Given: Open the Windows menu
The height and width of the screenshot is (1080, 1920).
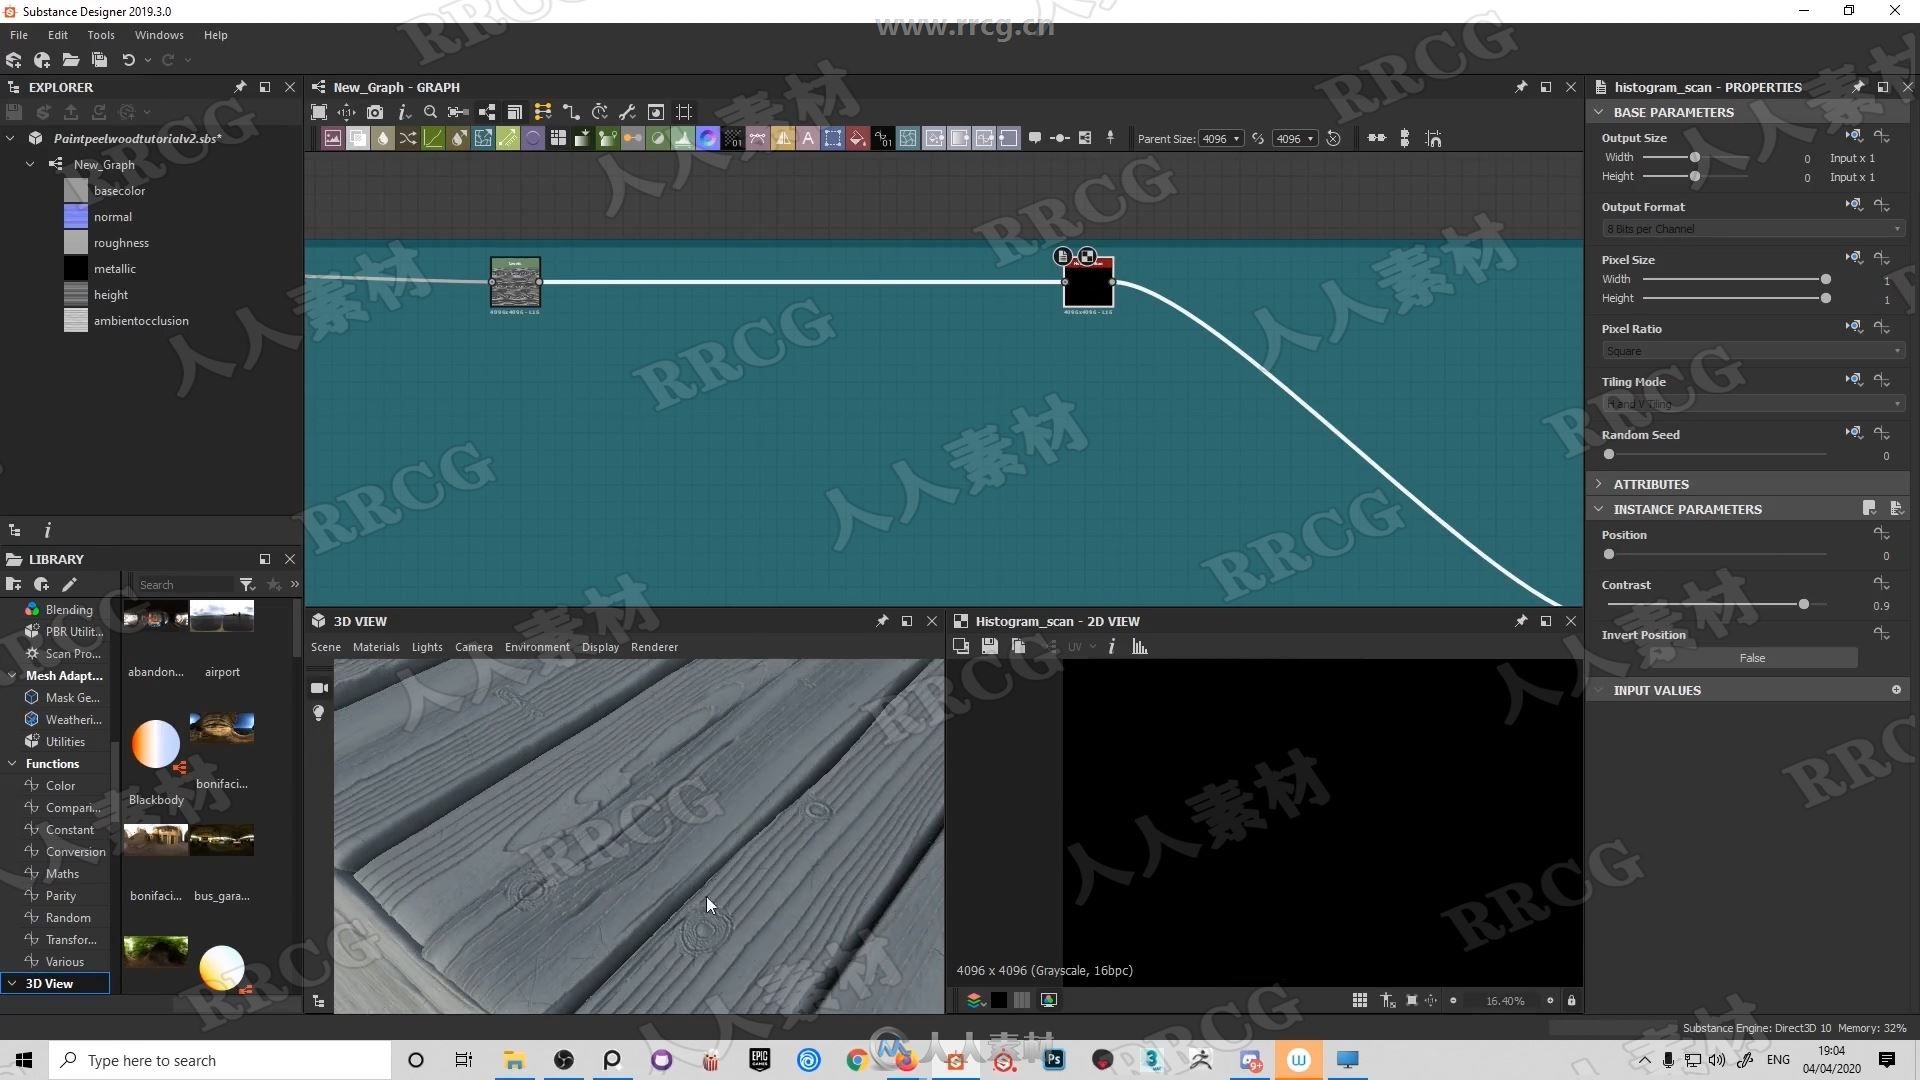Looking at the screenshot, I should coord(159,35).
